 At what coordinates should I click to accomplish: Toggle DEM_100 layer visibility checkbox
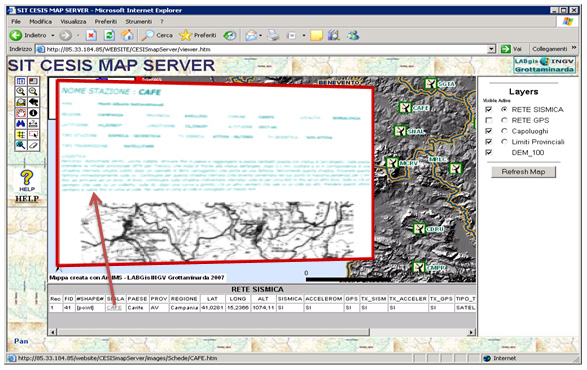click(x=489, y=152)
